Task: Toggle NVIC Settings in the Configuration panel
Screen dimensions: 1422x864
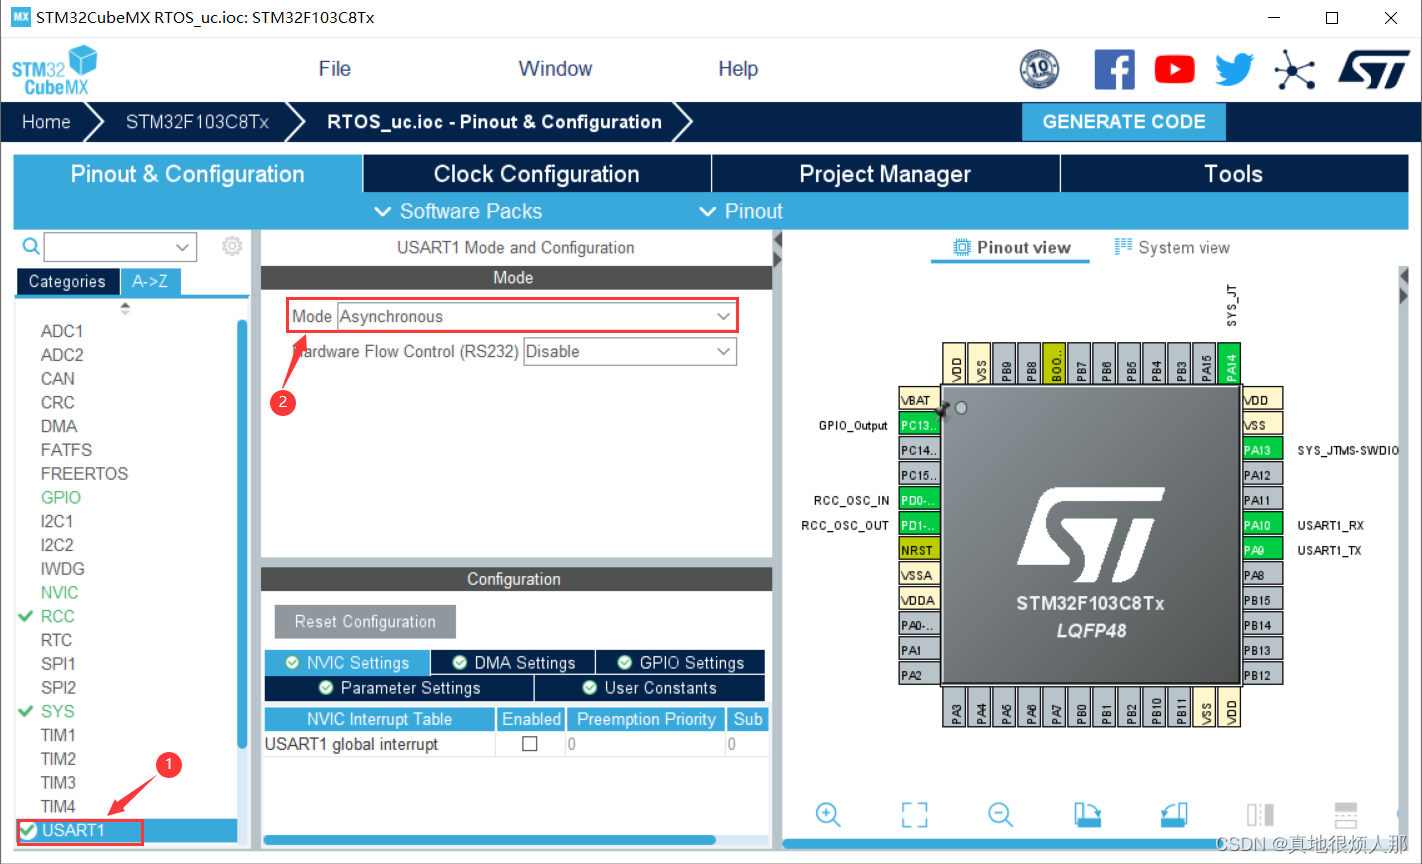Action: 347,662
